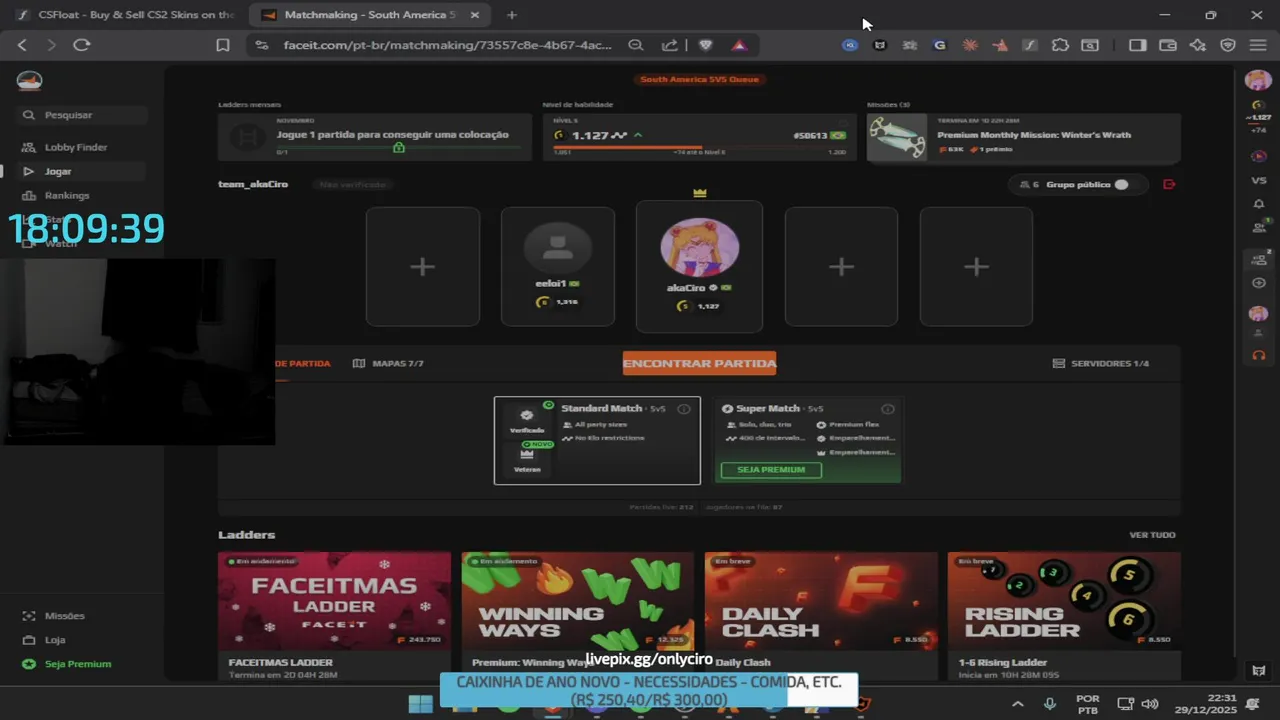Toggle the Verificado match filter
Image resolution: width=1280 pixels, height=720 pixels.
point(527,420)
